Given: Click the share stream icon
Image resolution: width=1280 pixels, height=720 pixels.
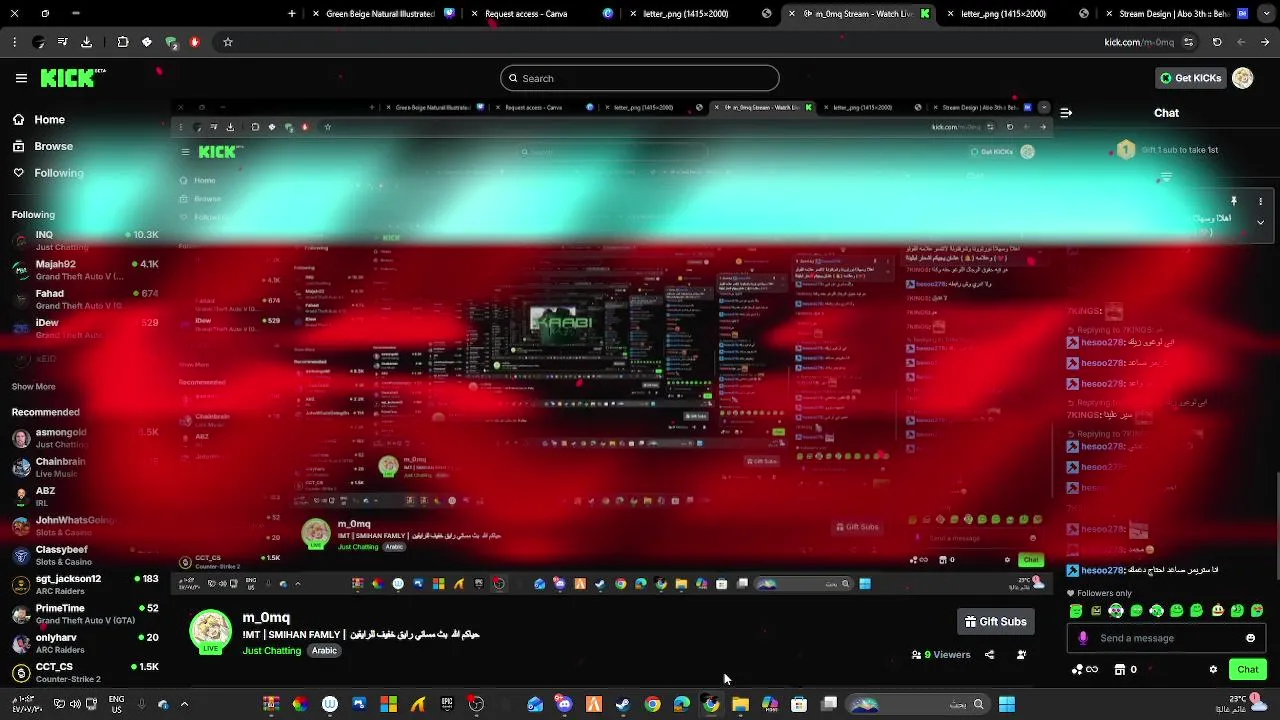Looking at the screenshot, I should 989,655.
